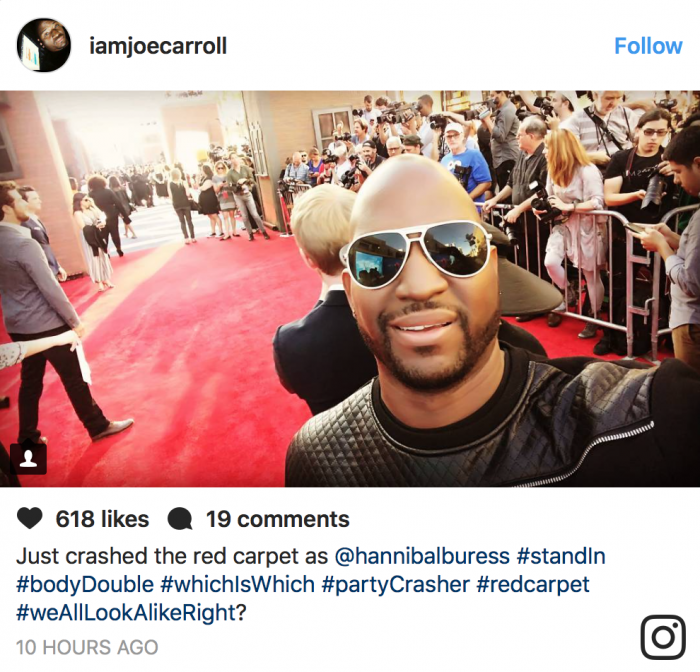The height and width of the screenshot is (672, 700).
Task: Open iamjoecarroll profile avatar
Action: pyautogui.click(x=43, y=45)
